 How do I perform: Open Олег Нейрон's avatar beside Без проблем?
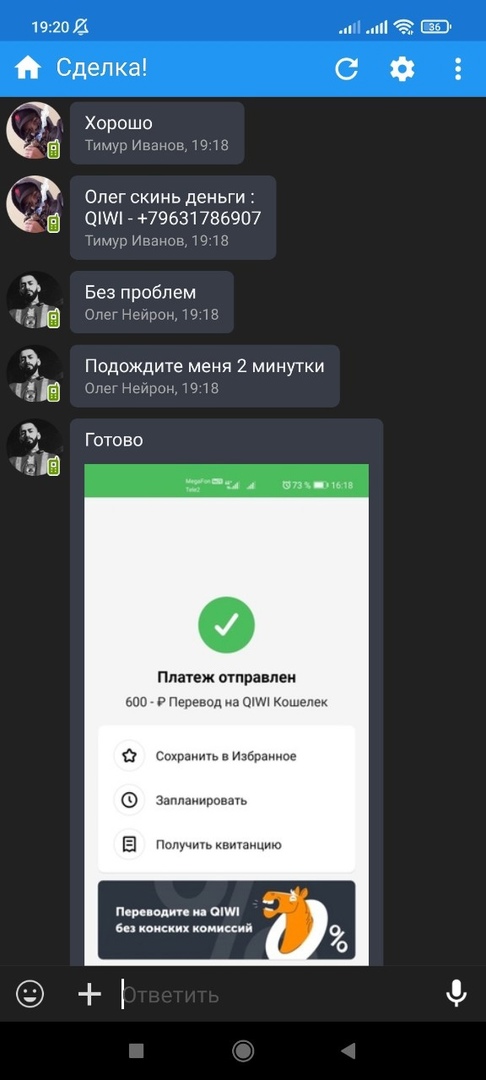coord(34,300)
